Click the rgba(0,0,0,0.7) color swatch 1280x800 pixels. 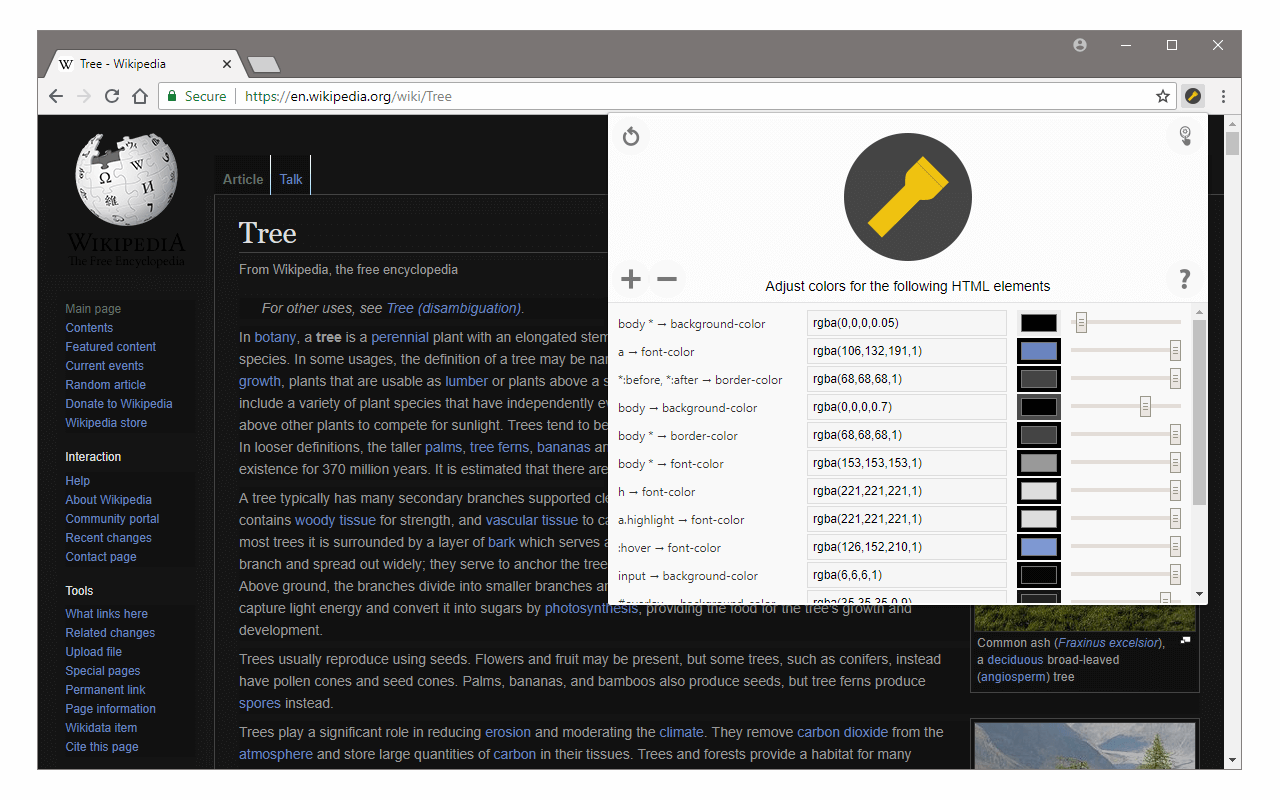click(1039, 407)
